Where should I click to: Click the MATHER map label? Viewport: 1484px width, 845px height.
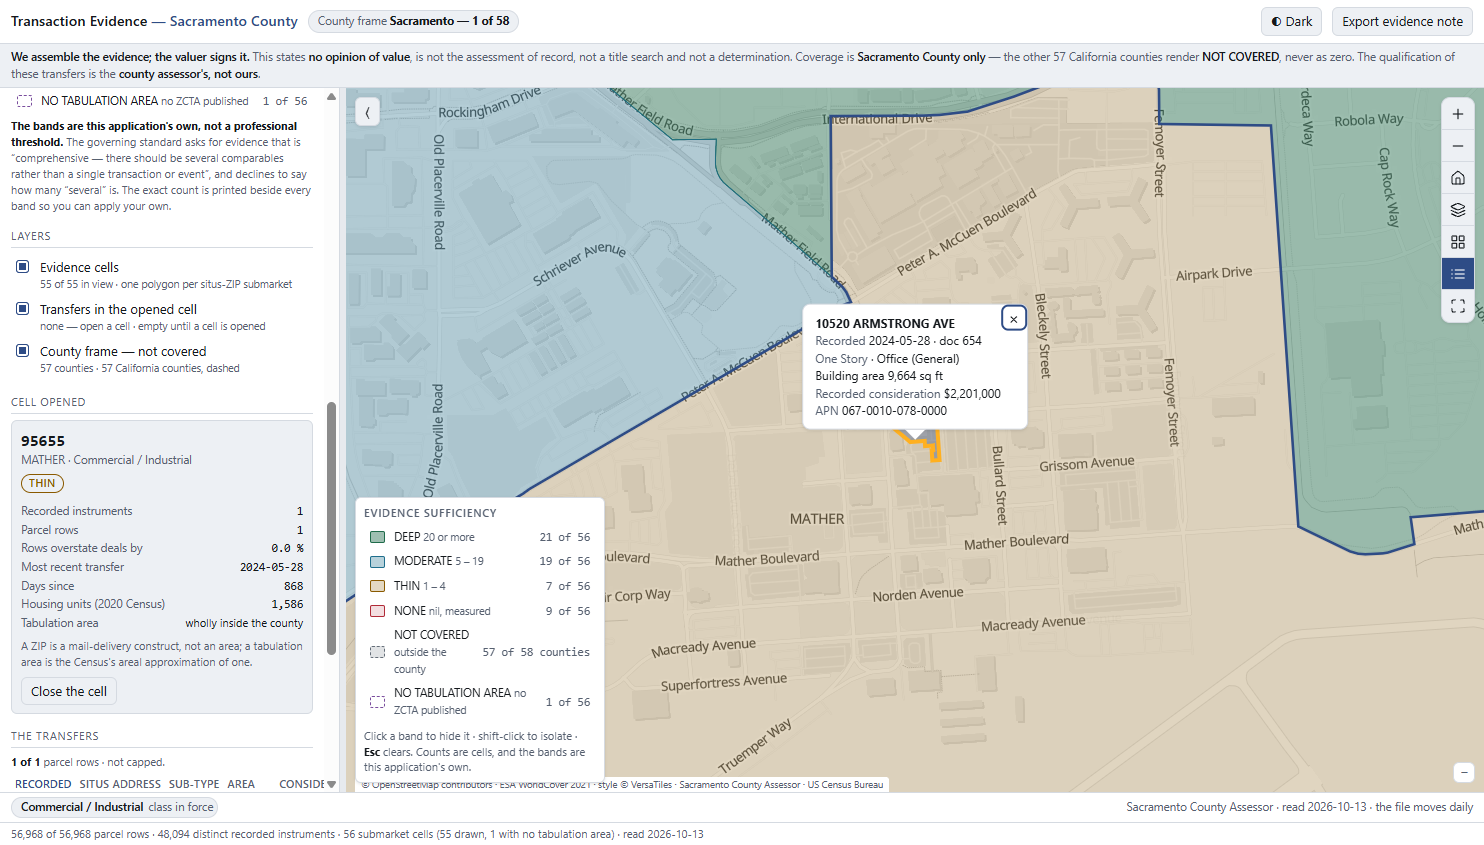(x=817, y=519)
